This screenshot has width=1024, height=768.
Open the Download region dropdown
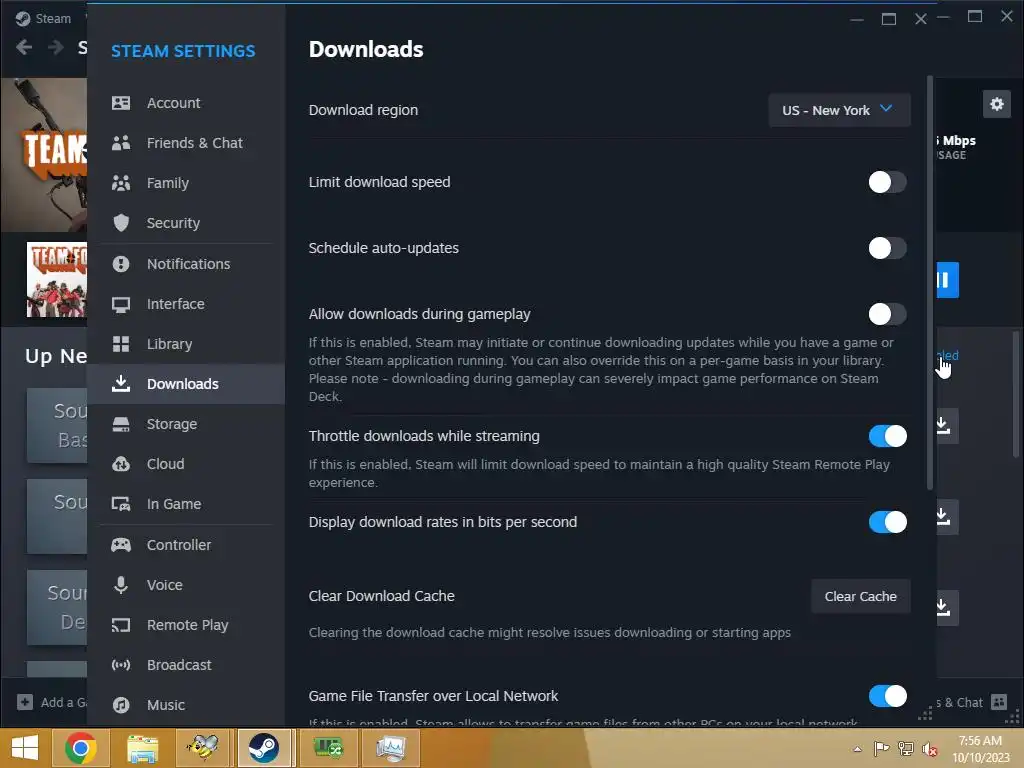click(x=839, y=110)
